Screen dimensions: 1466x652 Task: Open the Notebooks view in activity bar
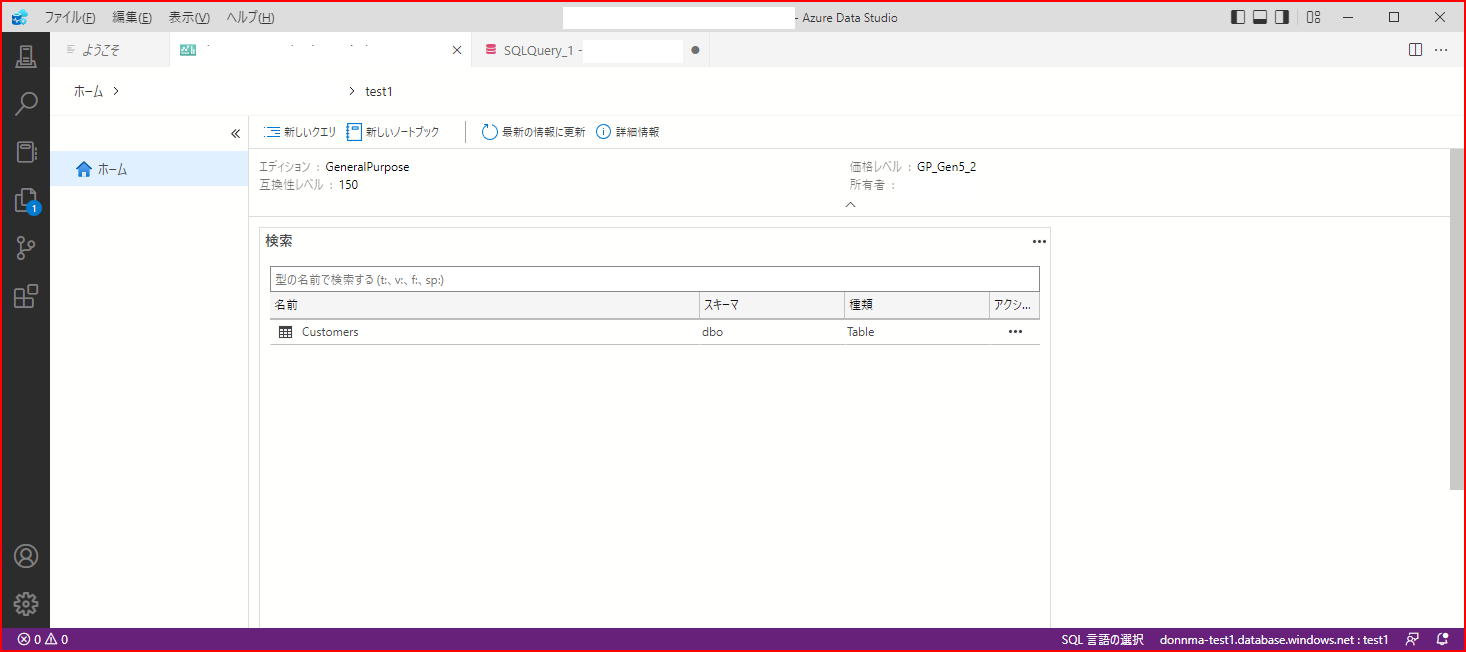coord(26,152)
